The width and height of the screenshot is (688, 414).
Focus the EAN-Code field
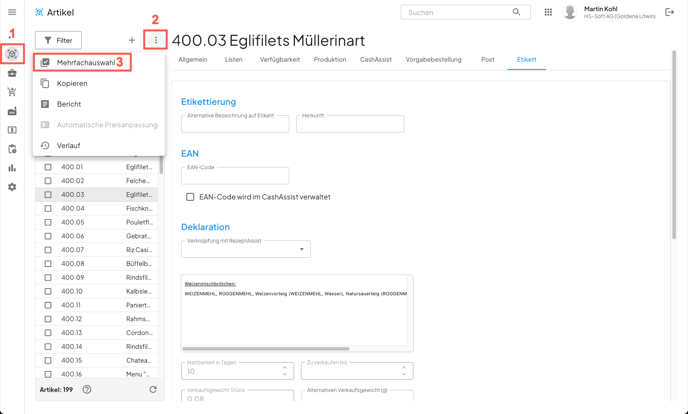coord(235,176)
